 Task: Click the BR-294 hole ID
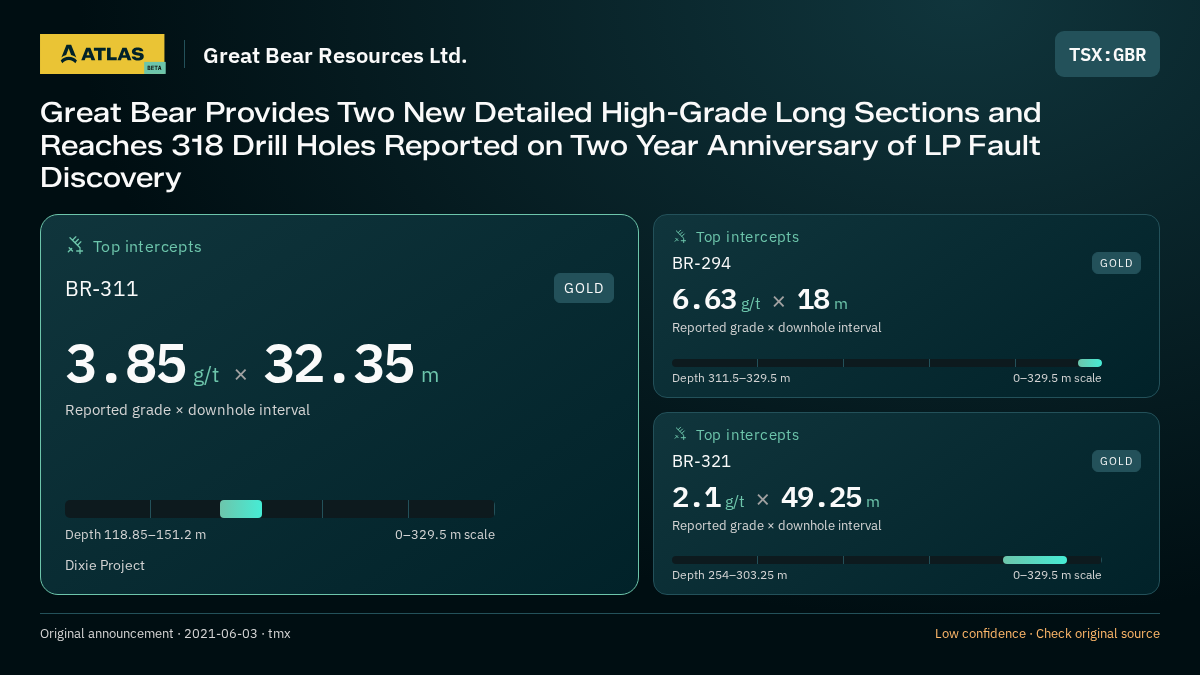tap(701, 263)
